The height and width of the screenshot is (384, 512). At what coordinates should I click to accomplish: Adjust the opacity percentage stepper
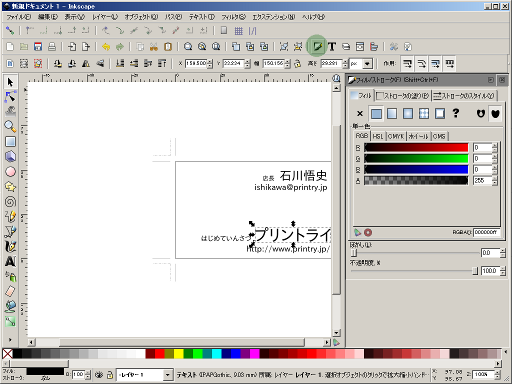coord(503,271)
